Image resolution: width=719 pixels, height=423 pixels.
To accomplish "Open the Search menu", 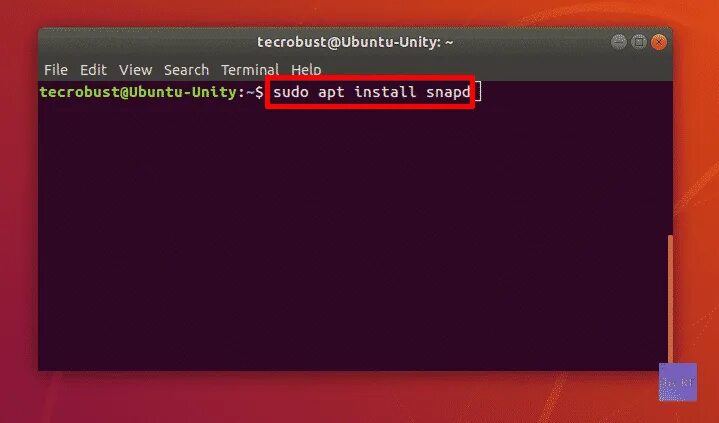I will coord(186,70).
